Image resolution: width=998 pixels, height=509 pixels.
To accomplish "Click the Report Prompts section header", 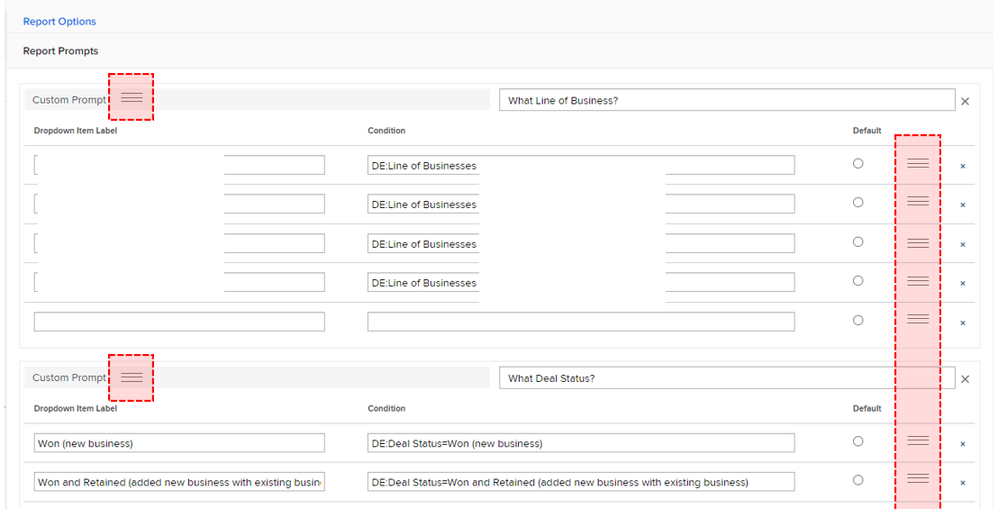I will [61, 51].
